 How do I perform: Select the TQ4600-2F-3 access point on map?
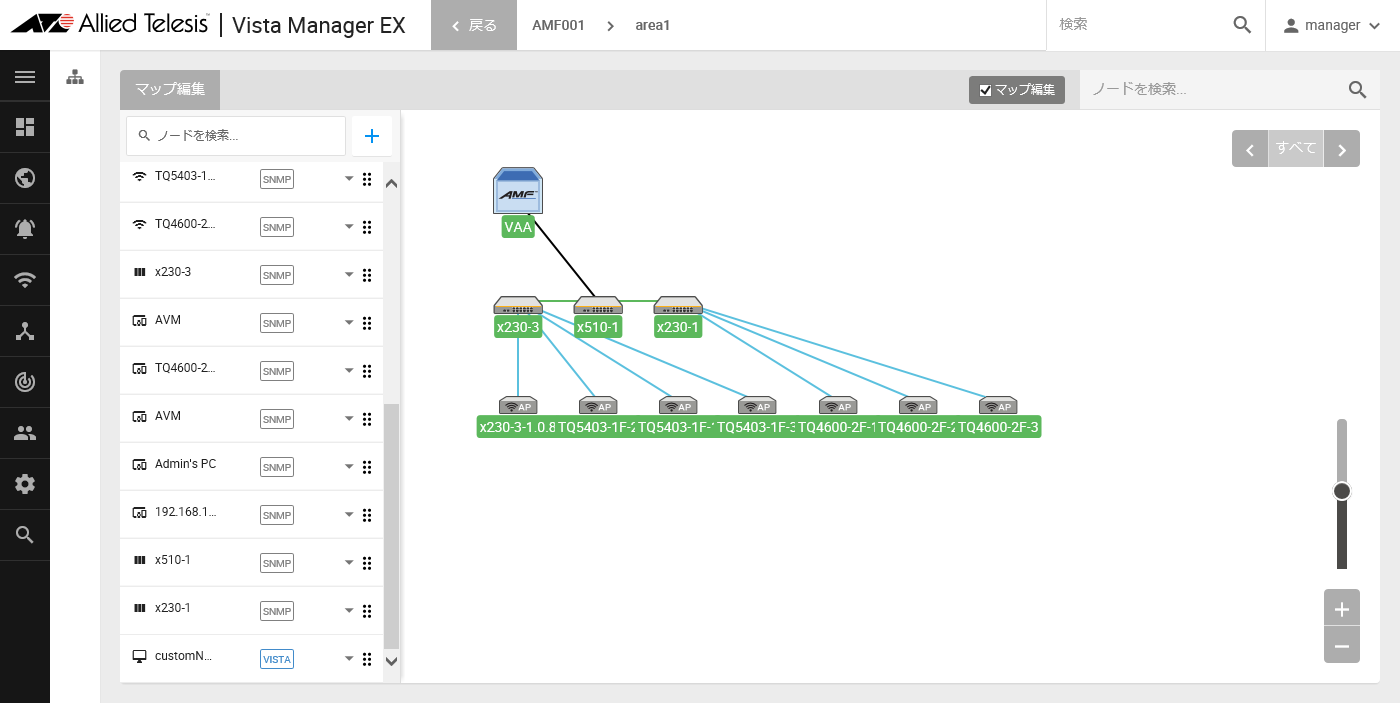click(998, 405)
